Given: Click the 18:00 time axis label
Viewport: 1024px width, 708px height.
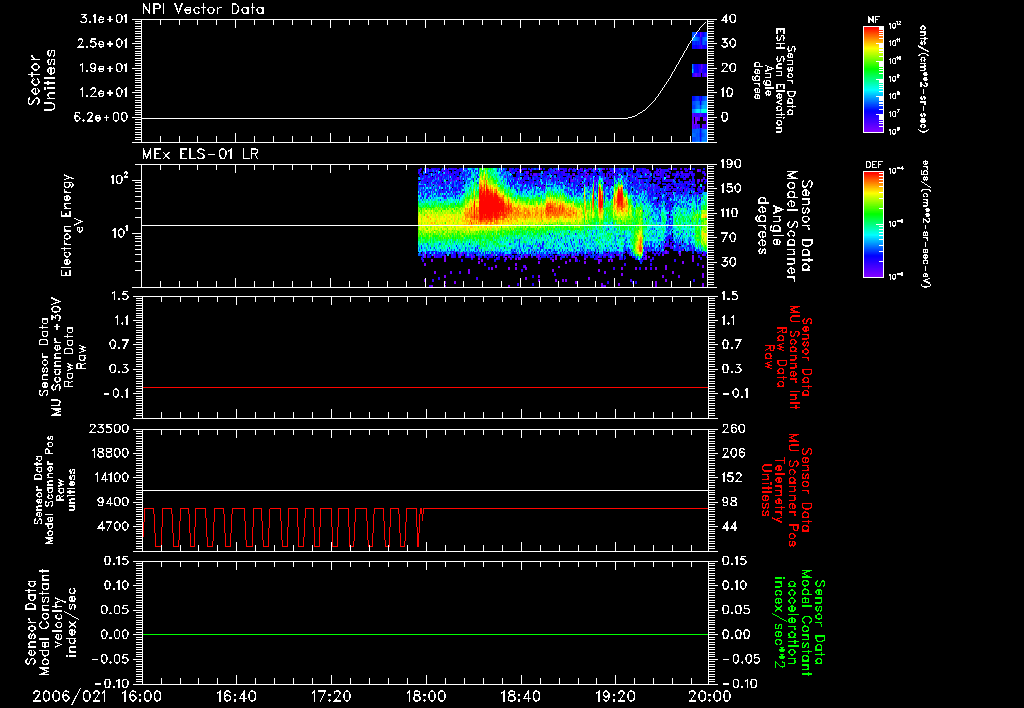Looking at the screenshot, I should point(426,697).
